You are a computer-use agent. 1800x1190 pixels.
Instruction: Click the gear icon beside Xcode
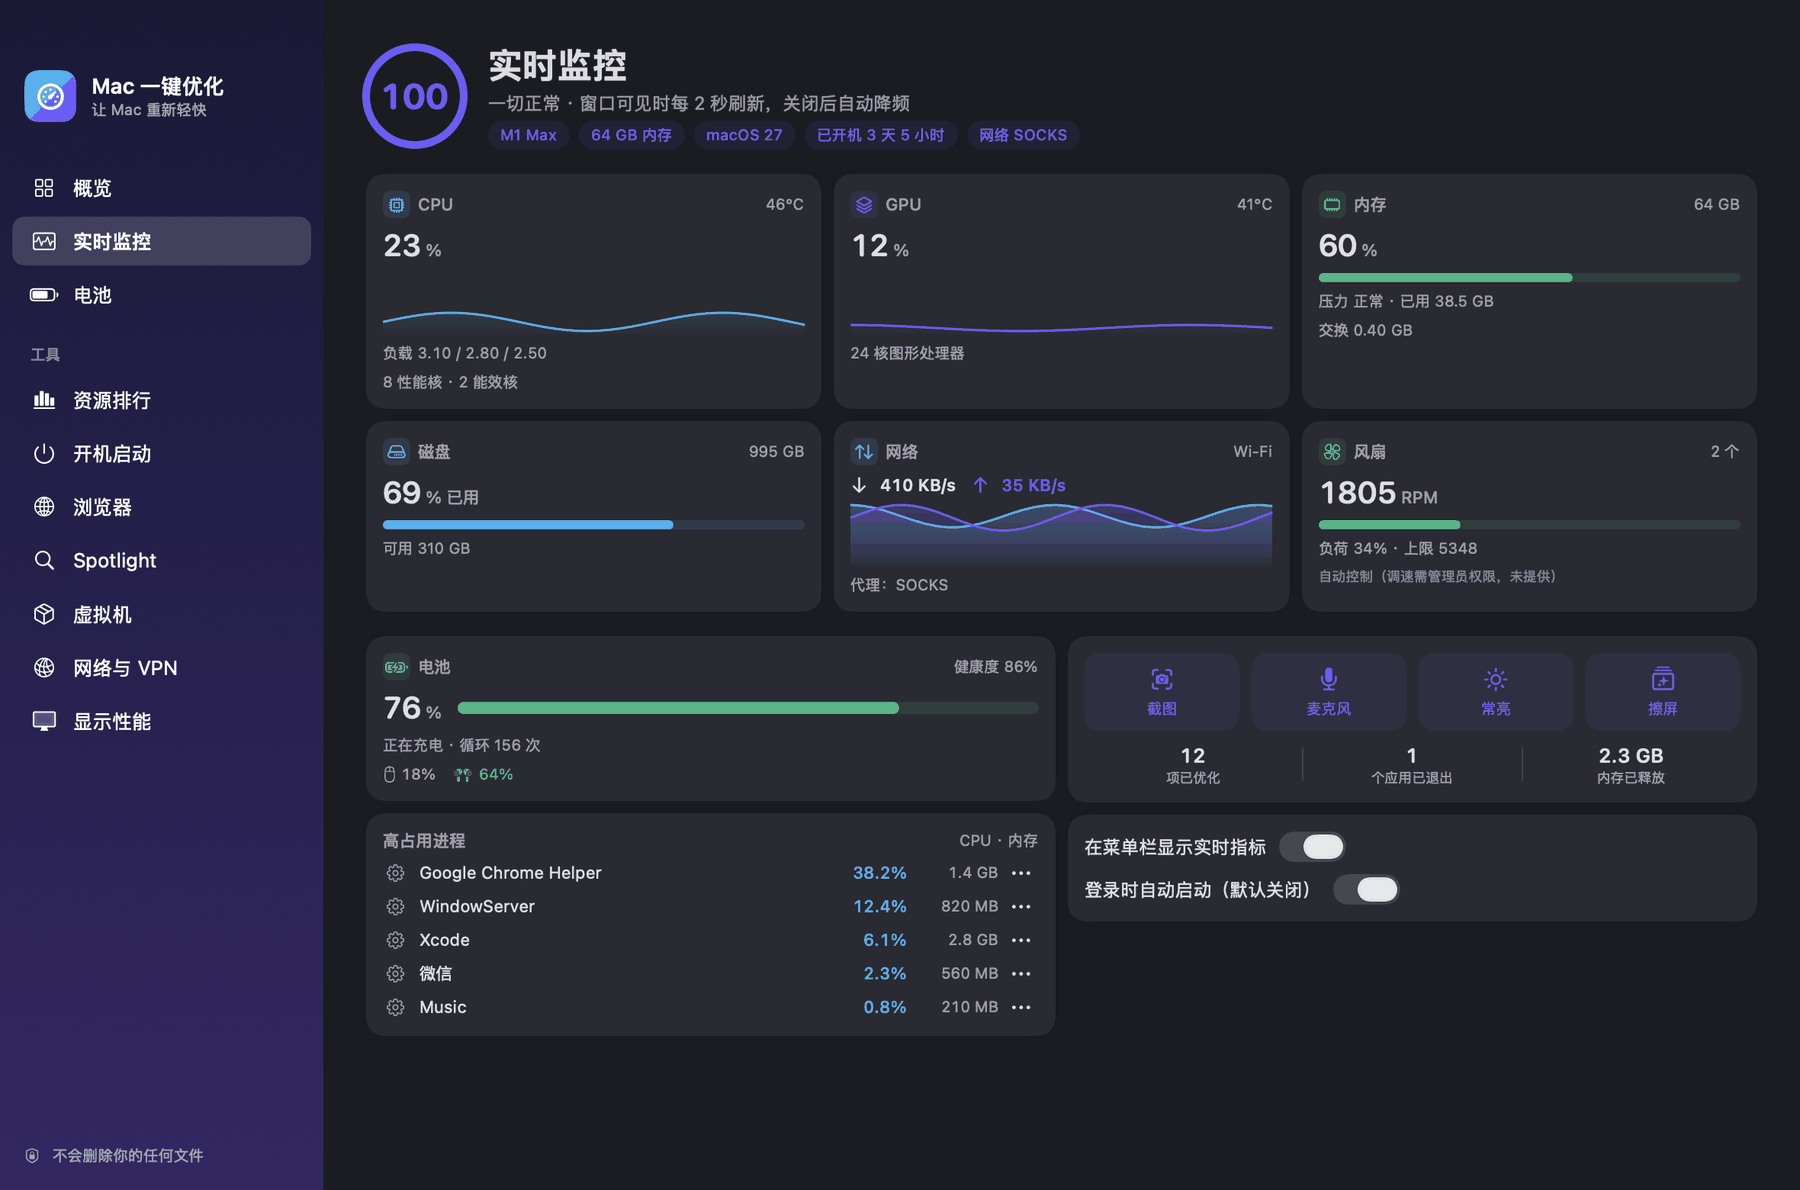click(x=395, y=940)
